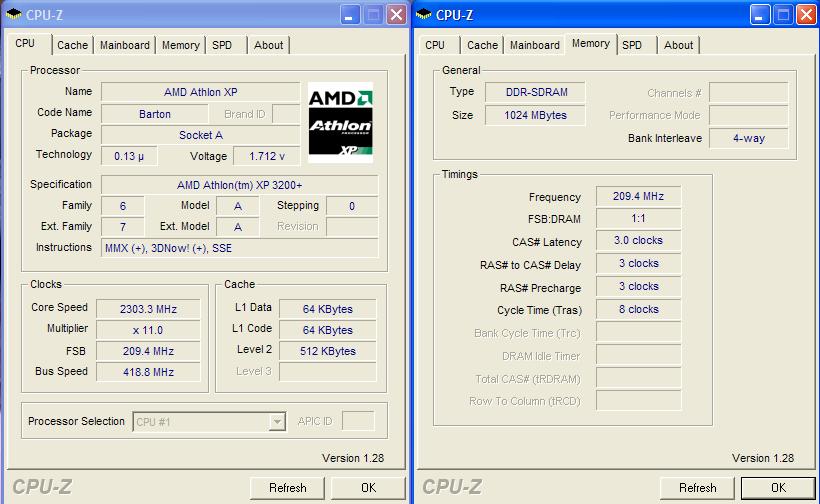820x504 pixels.
Task: Click the L1 Code value 64 KBytes
Action: pyautogui.click(x=328, y=330)
